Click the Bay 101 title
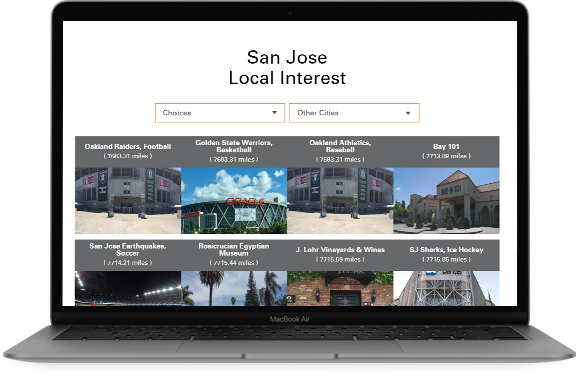The height and width of the screenshot is (376, 576). [446, 147]
